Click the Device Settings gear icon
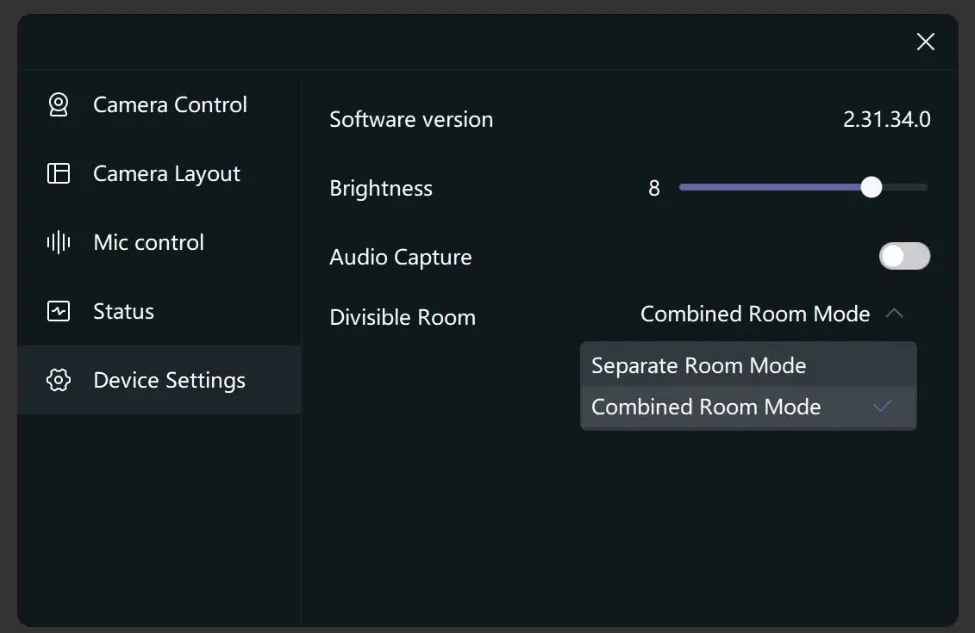The height and width of the screenshot is (633, 975). (58, 380)
